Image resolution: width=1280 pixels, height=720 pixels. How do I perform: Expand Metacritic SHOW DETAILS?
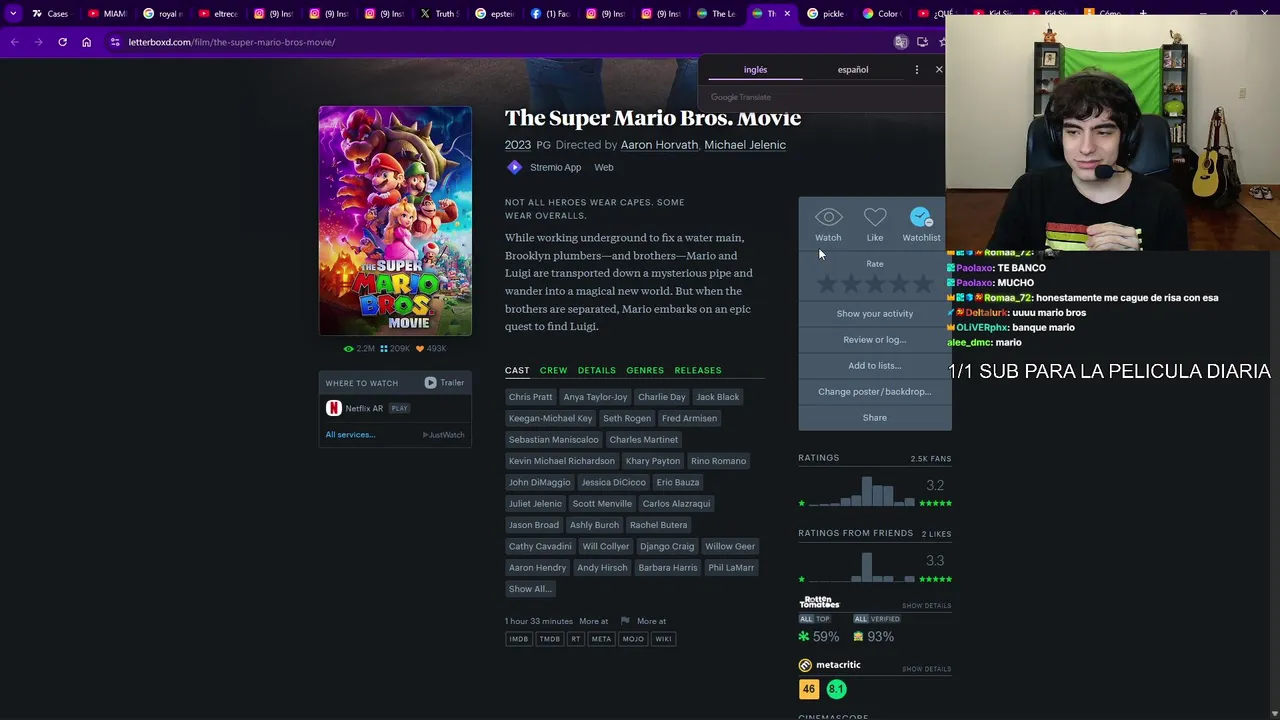pyautogui.click(x=926, y=670)
